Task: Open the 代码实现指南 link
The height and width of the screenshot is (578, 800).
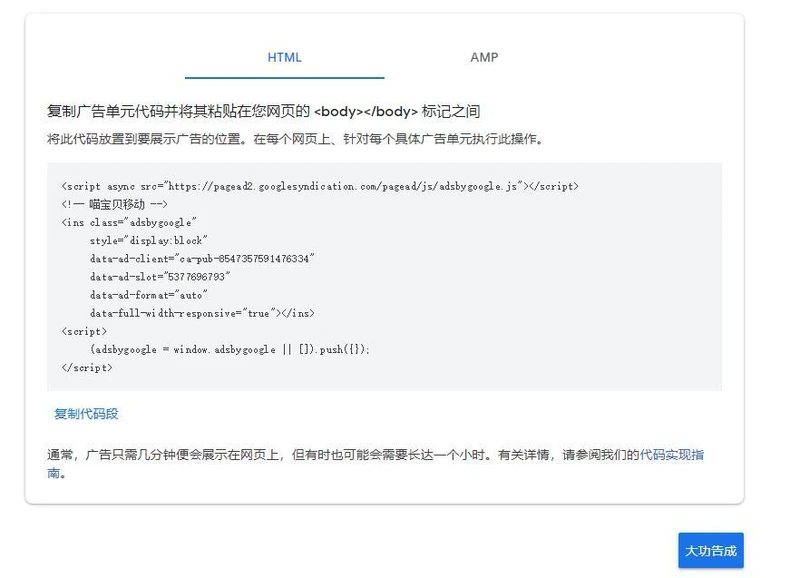Action: tap(671, 455)
